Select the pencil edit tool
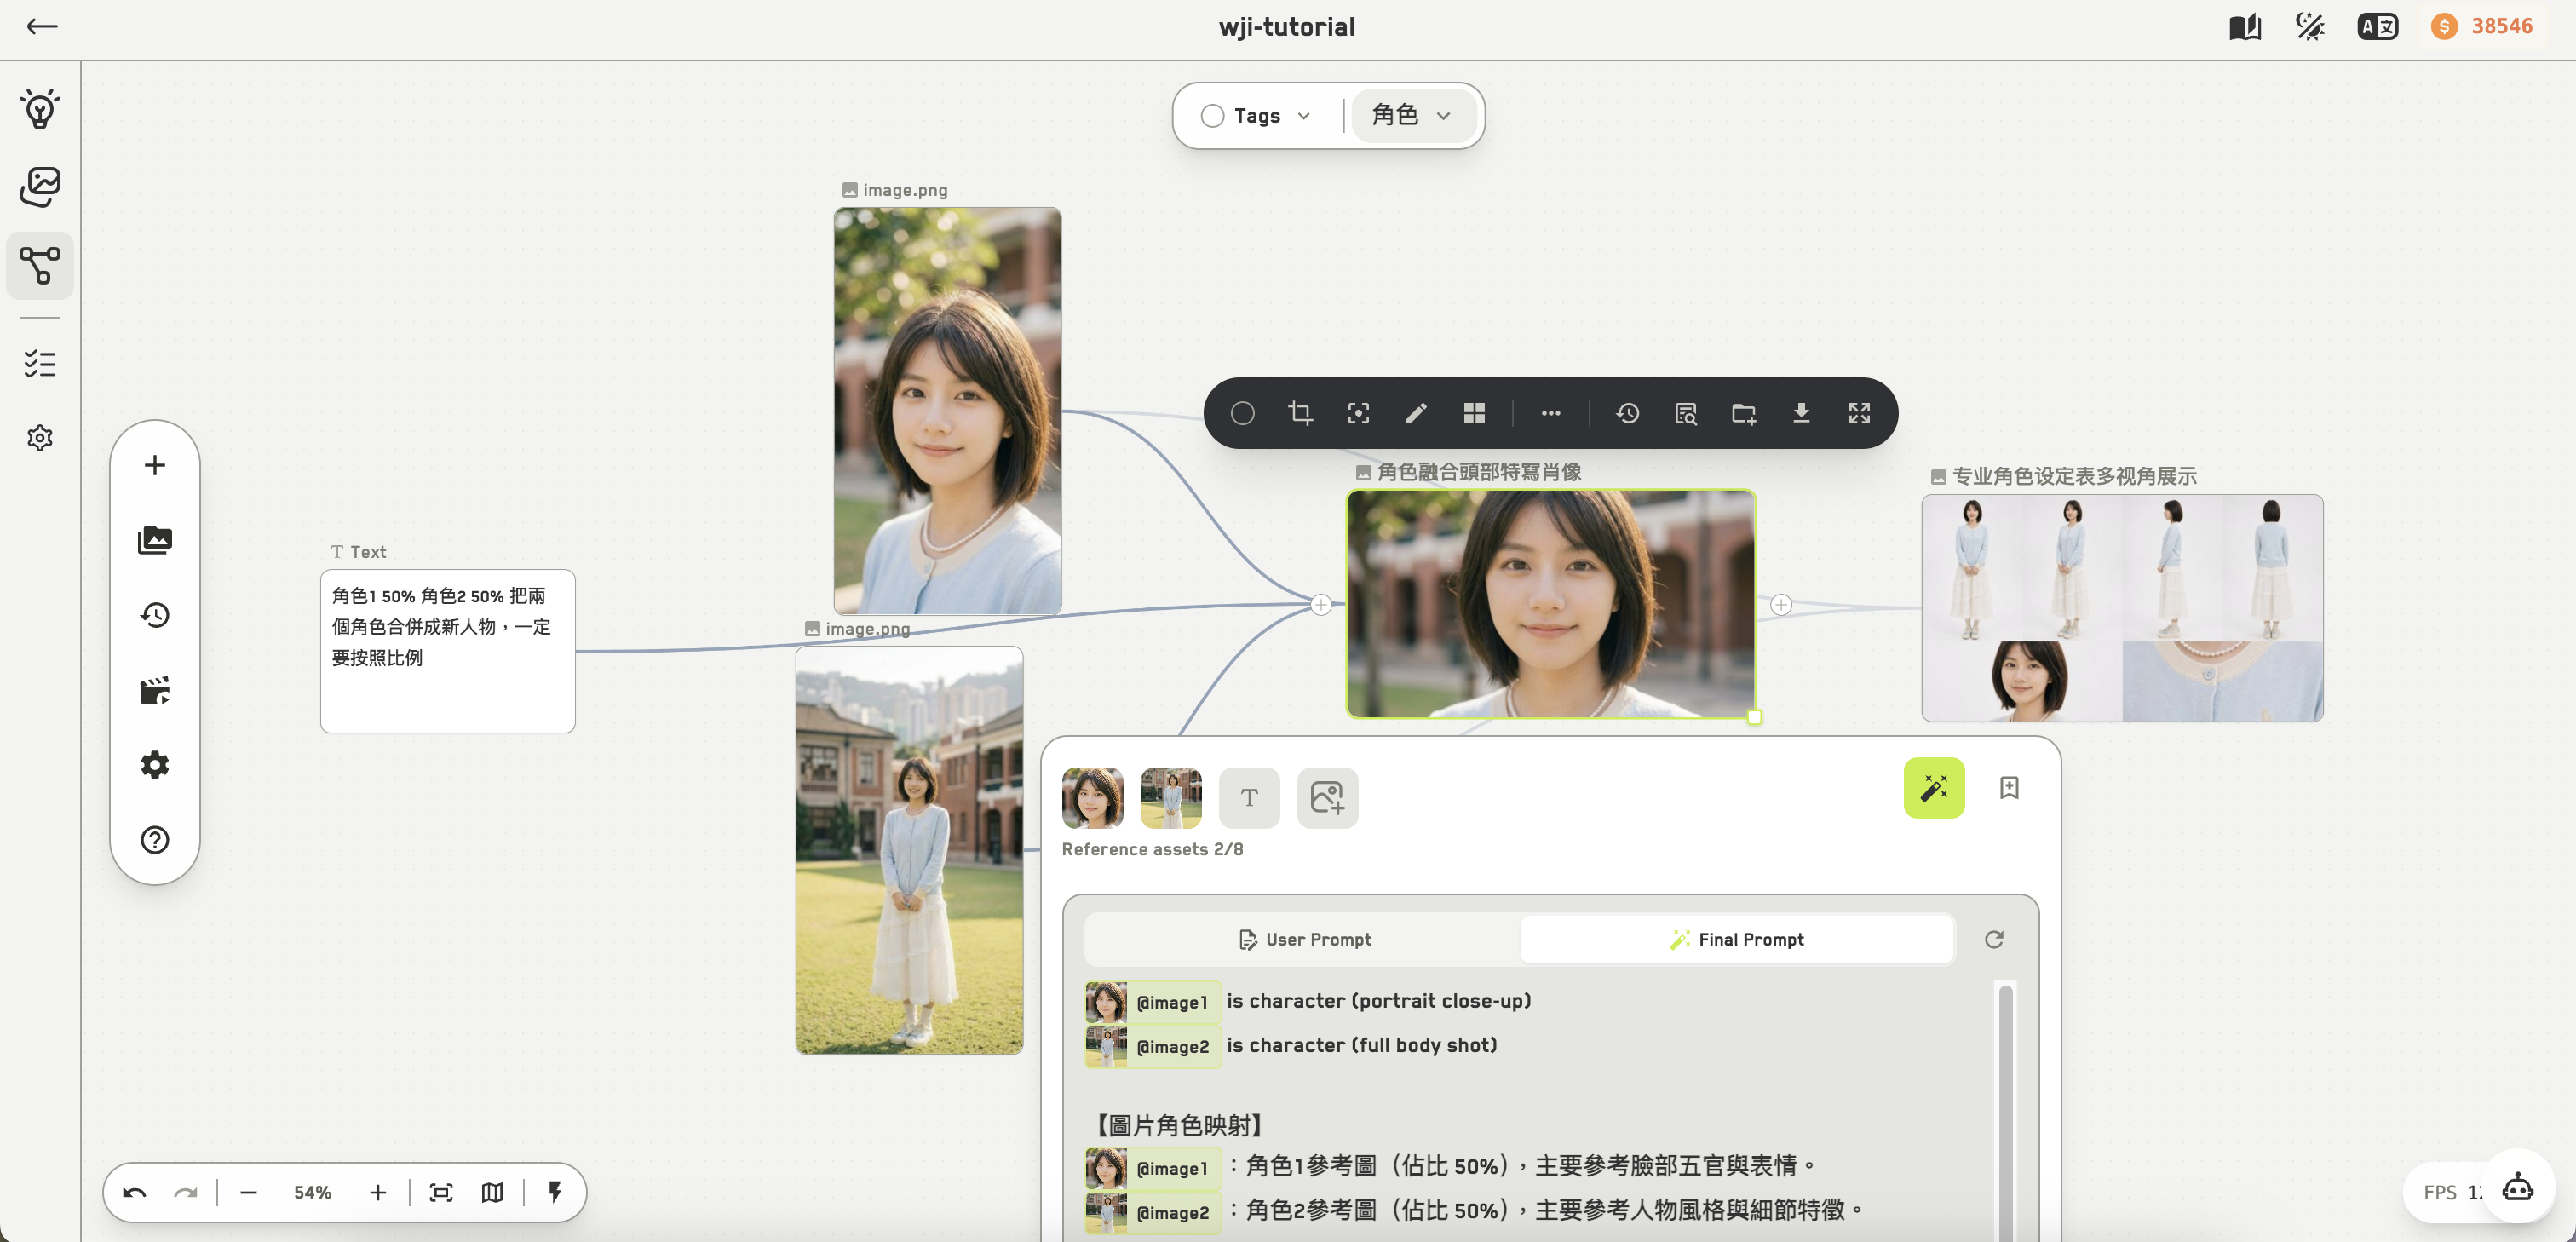The image size is (2576, 1242). 1416,413
